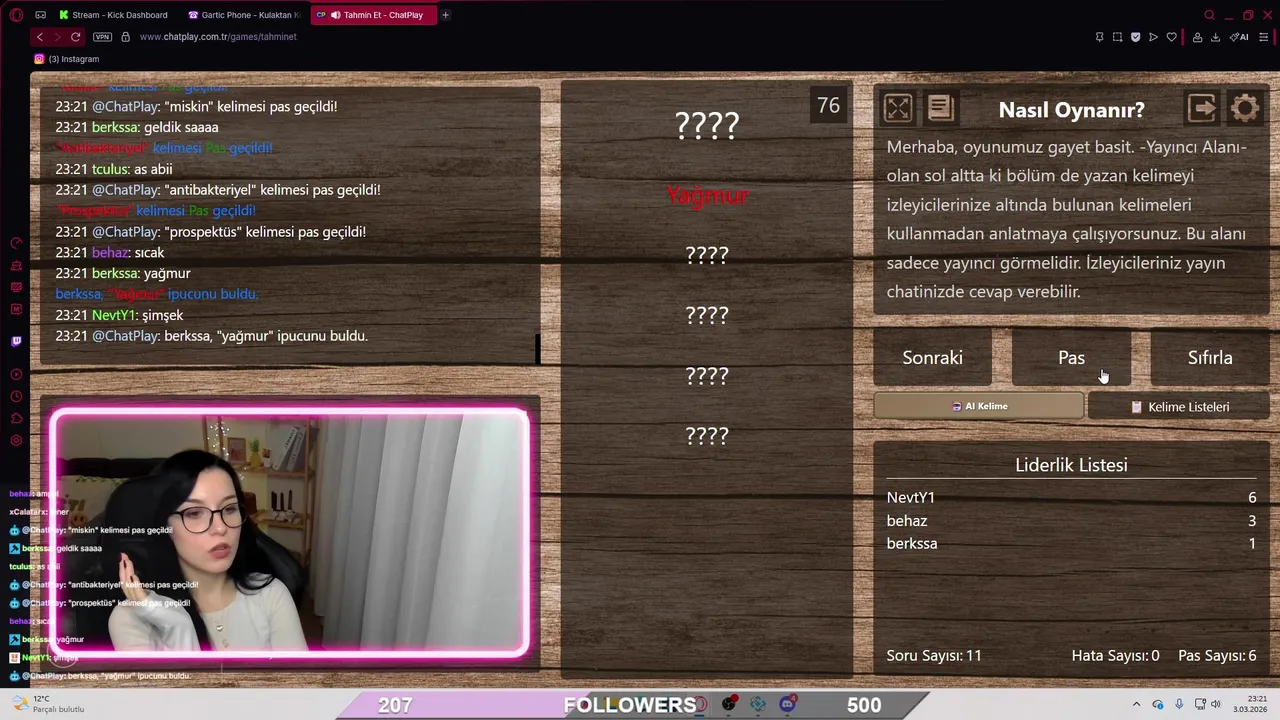1280x720 pixels.
Task: Select the AI Kelime option
Action: (x=979, y=406)
